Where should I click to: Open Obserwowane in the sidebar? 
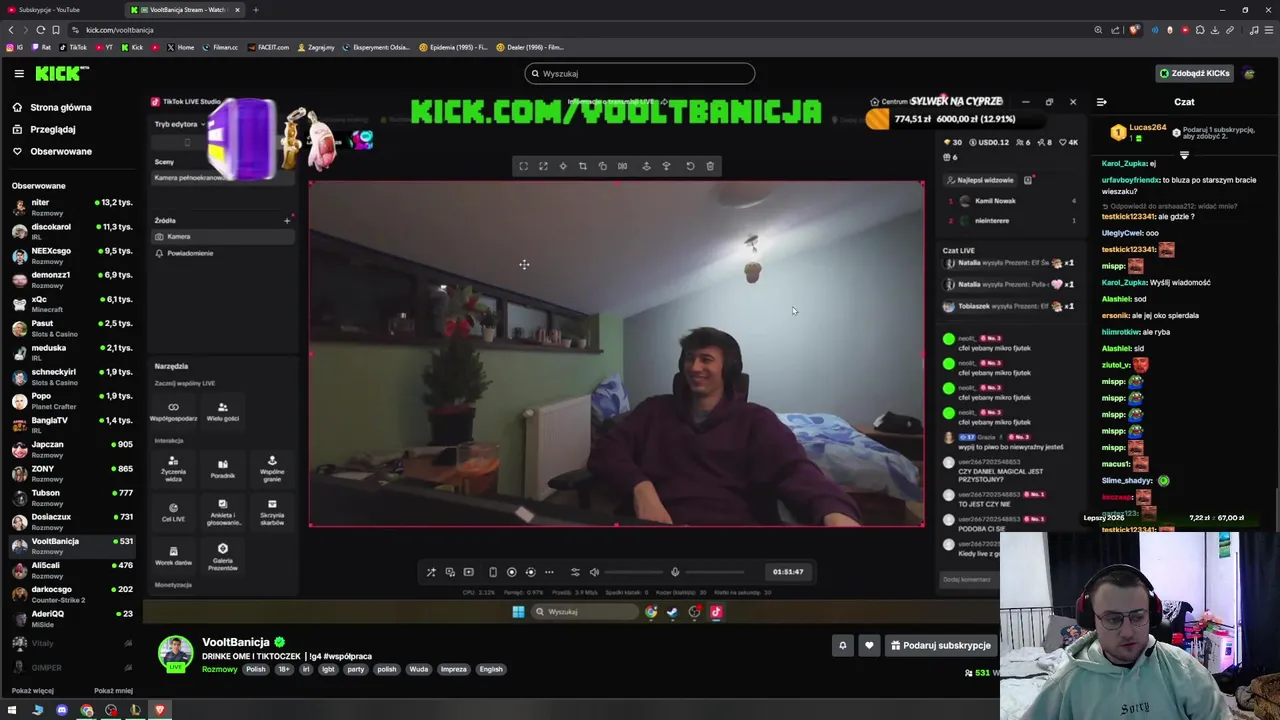(x=60, y=151)
